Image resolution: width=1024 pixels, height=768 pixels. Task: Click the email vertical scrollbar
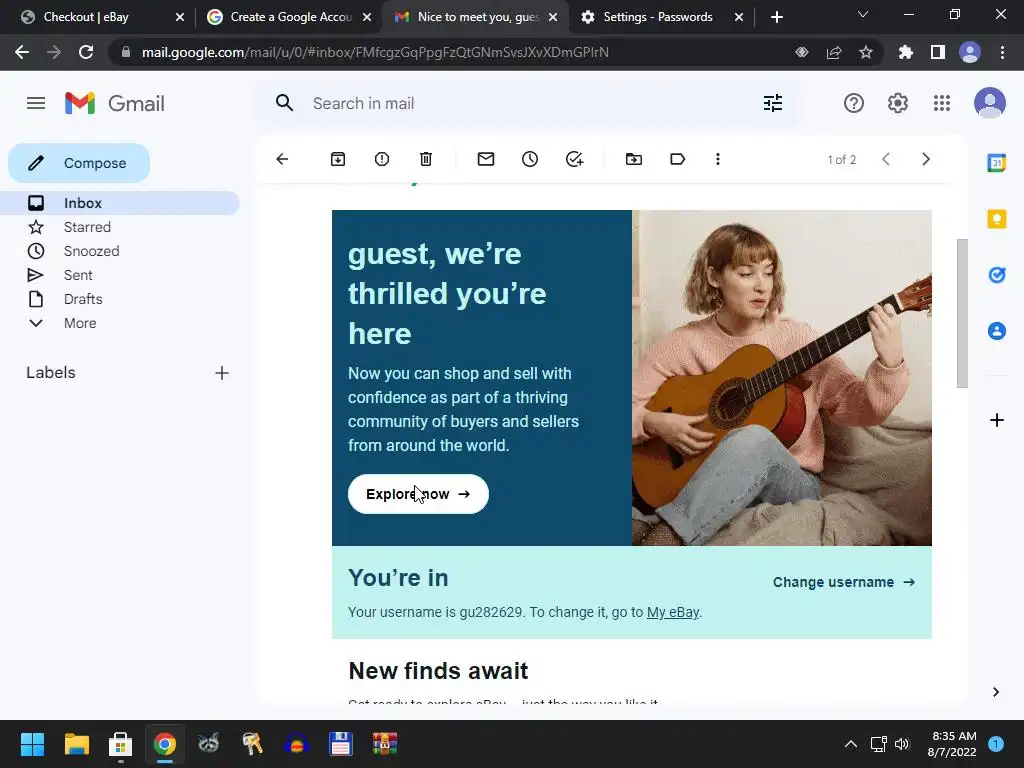962,313
